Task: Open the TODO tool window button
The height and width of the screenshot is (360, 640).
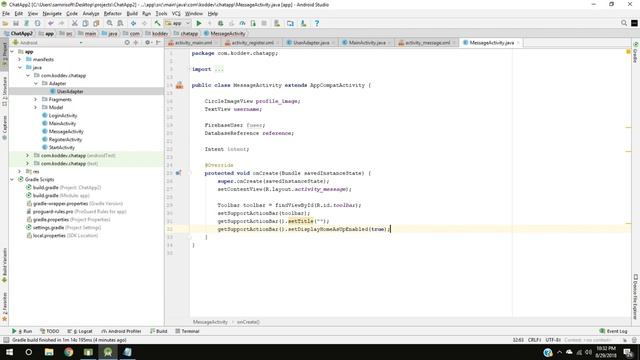Action: [50, 331]
